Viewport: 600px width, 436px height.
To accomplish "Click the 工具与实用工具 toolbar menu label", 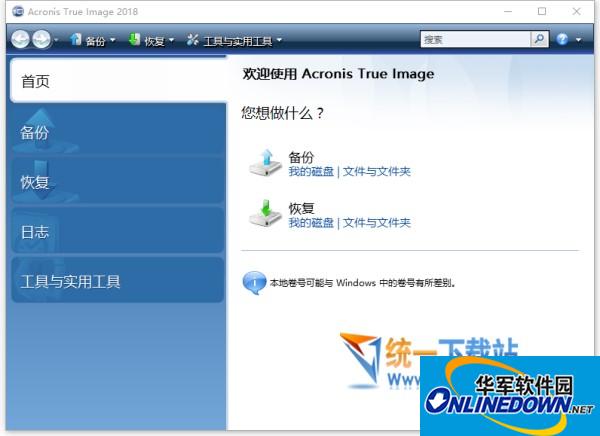I will coord(238,41).
